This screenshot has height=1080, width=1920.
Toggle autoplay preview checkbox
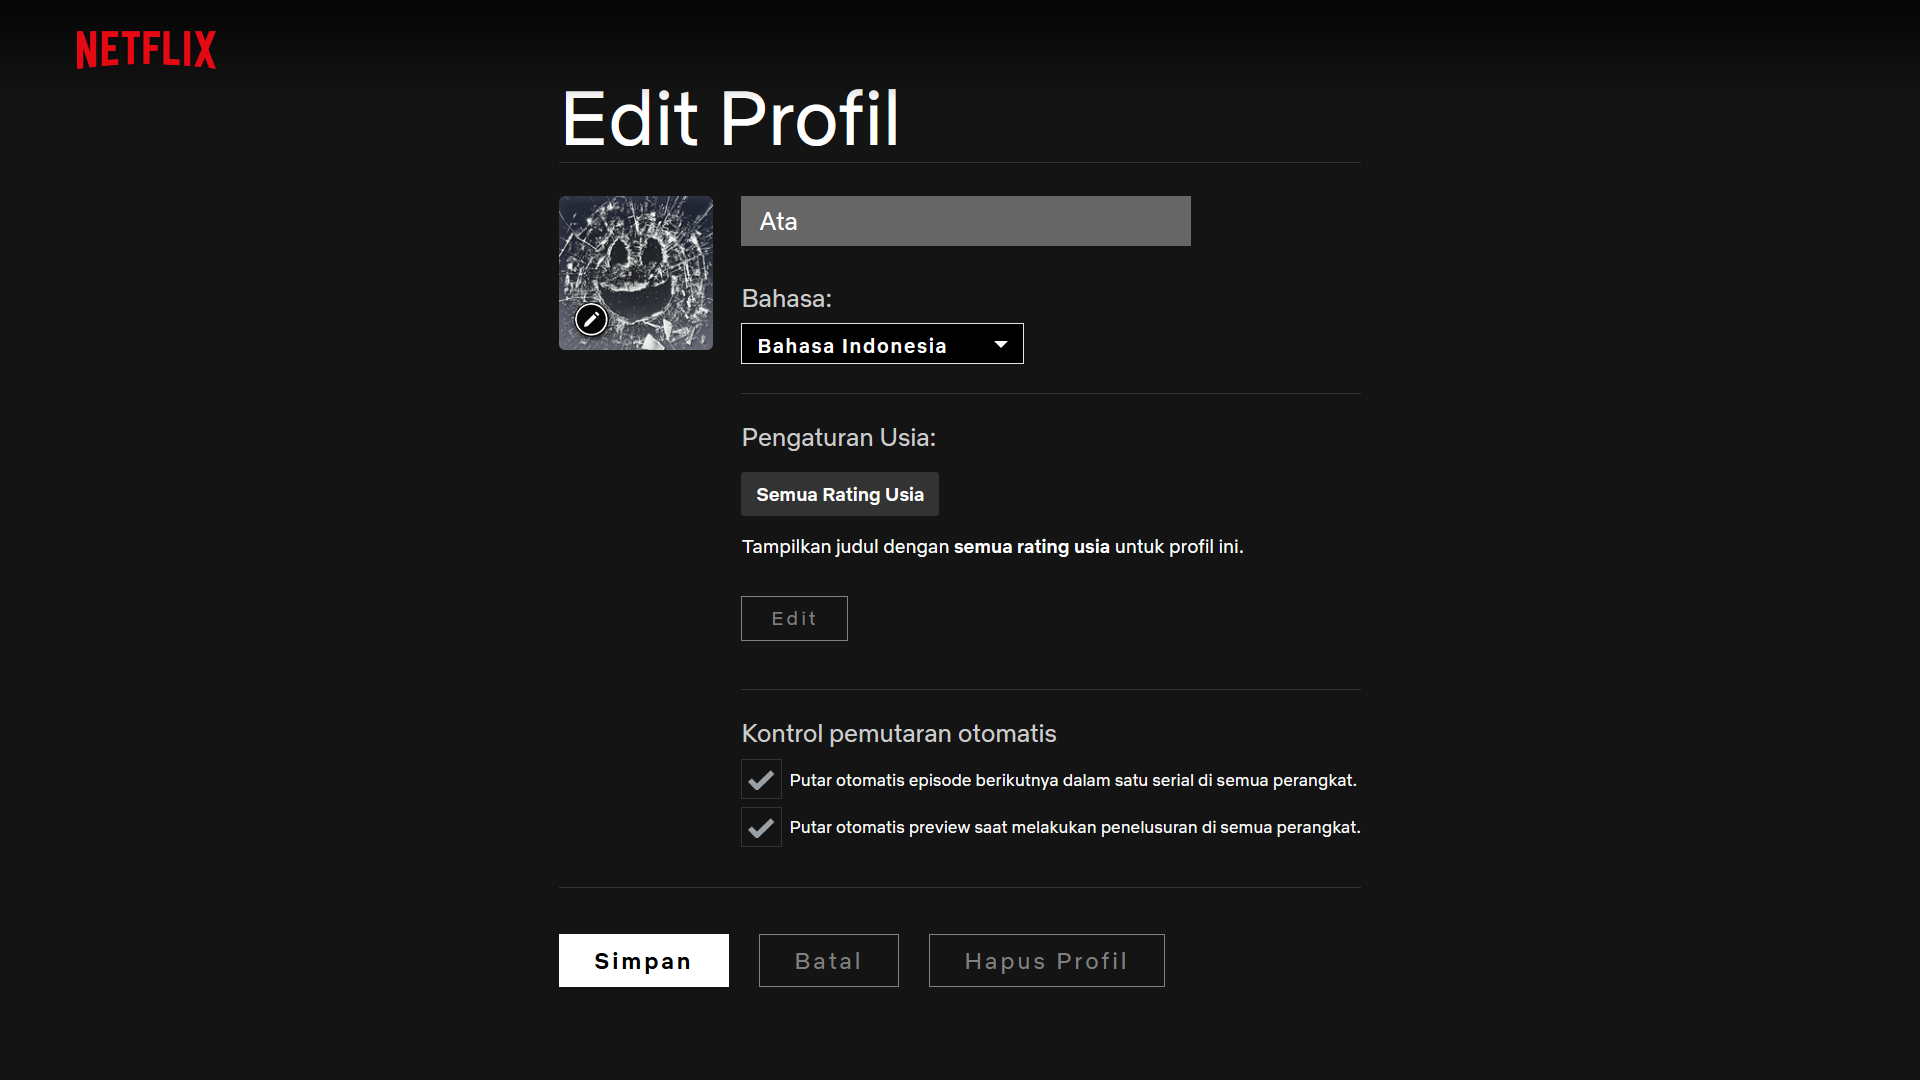tap(761, 827)
